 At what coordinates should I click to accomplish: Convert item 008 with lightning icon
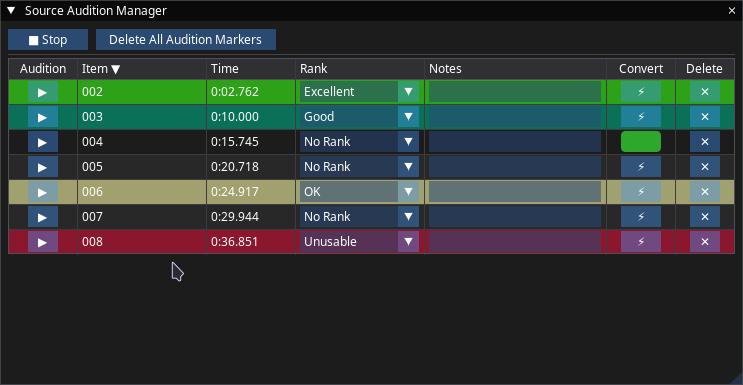point(641,242)
